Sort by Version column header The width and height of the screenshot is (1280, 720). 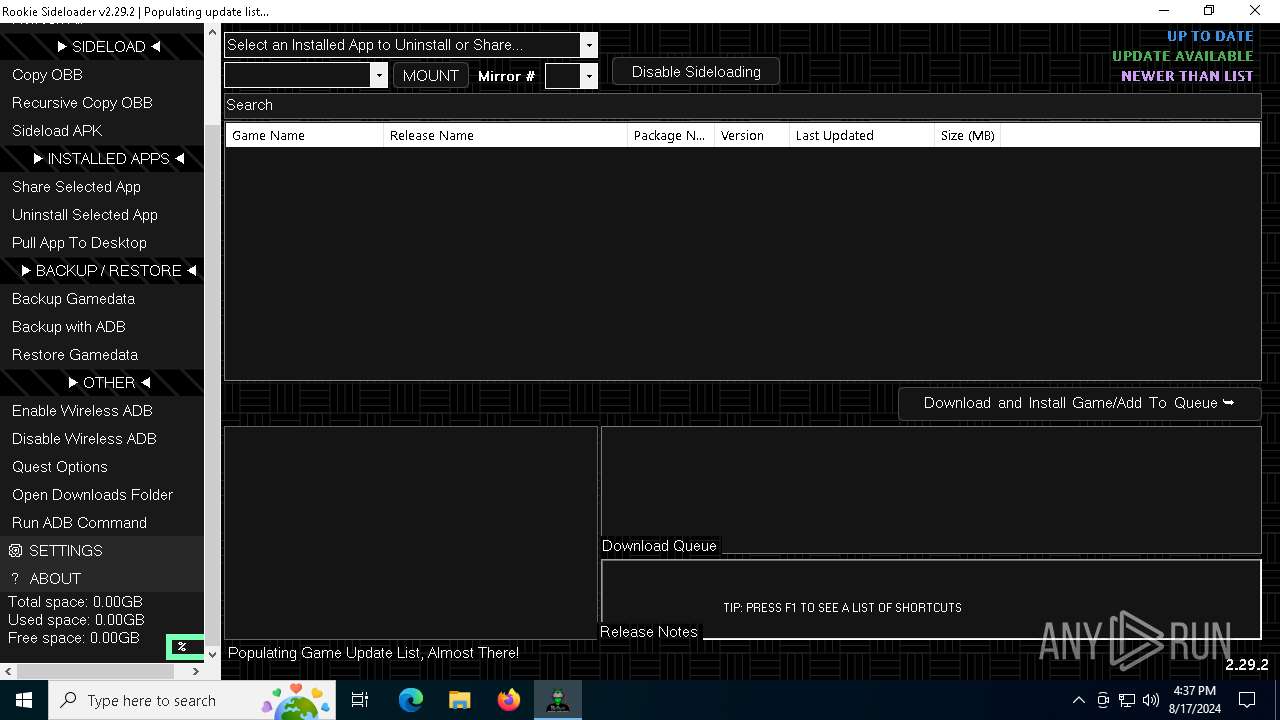pos(752,135)
